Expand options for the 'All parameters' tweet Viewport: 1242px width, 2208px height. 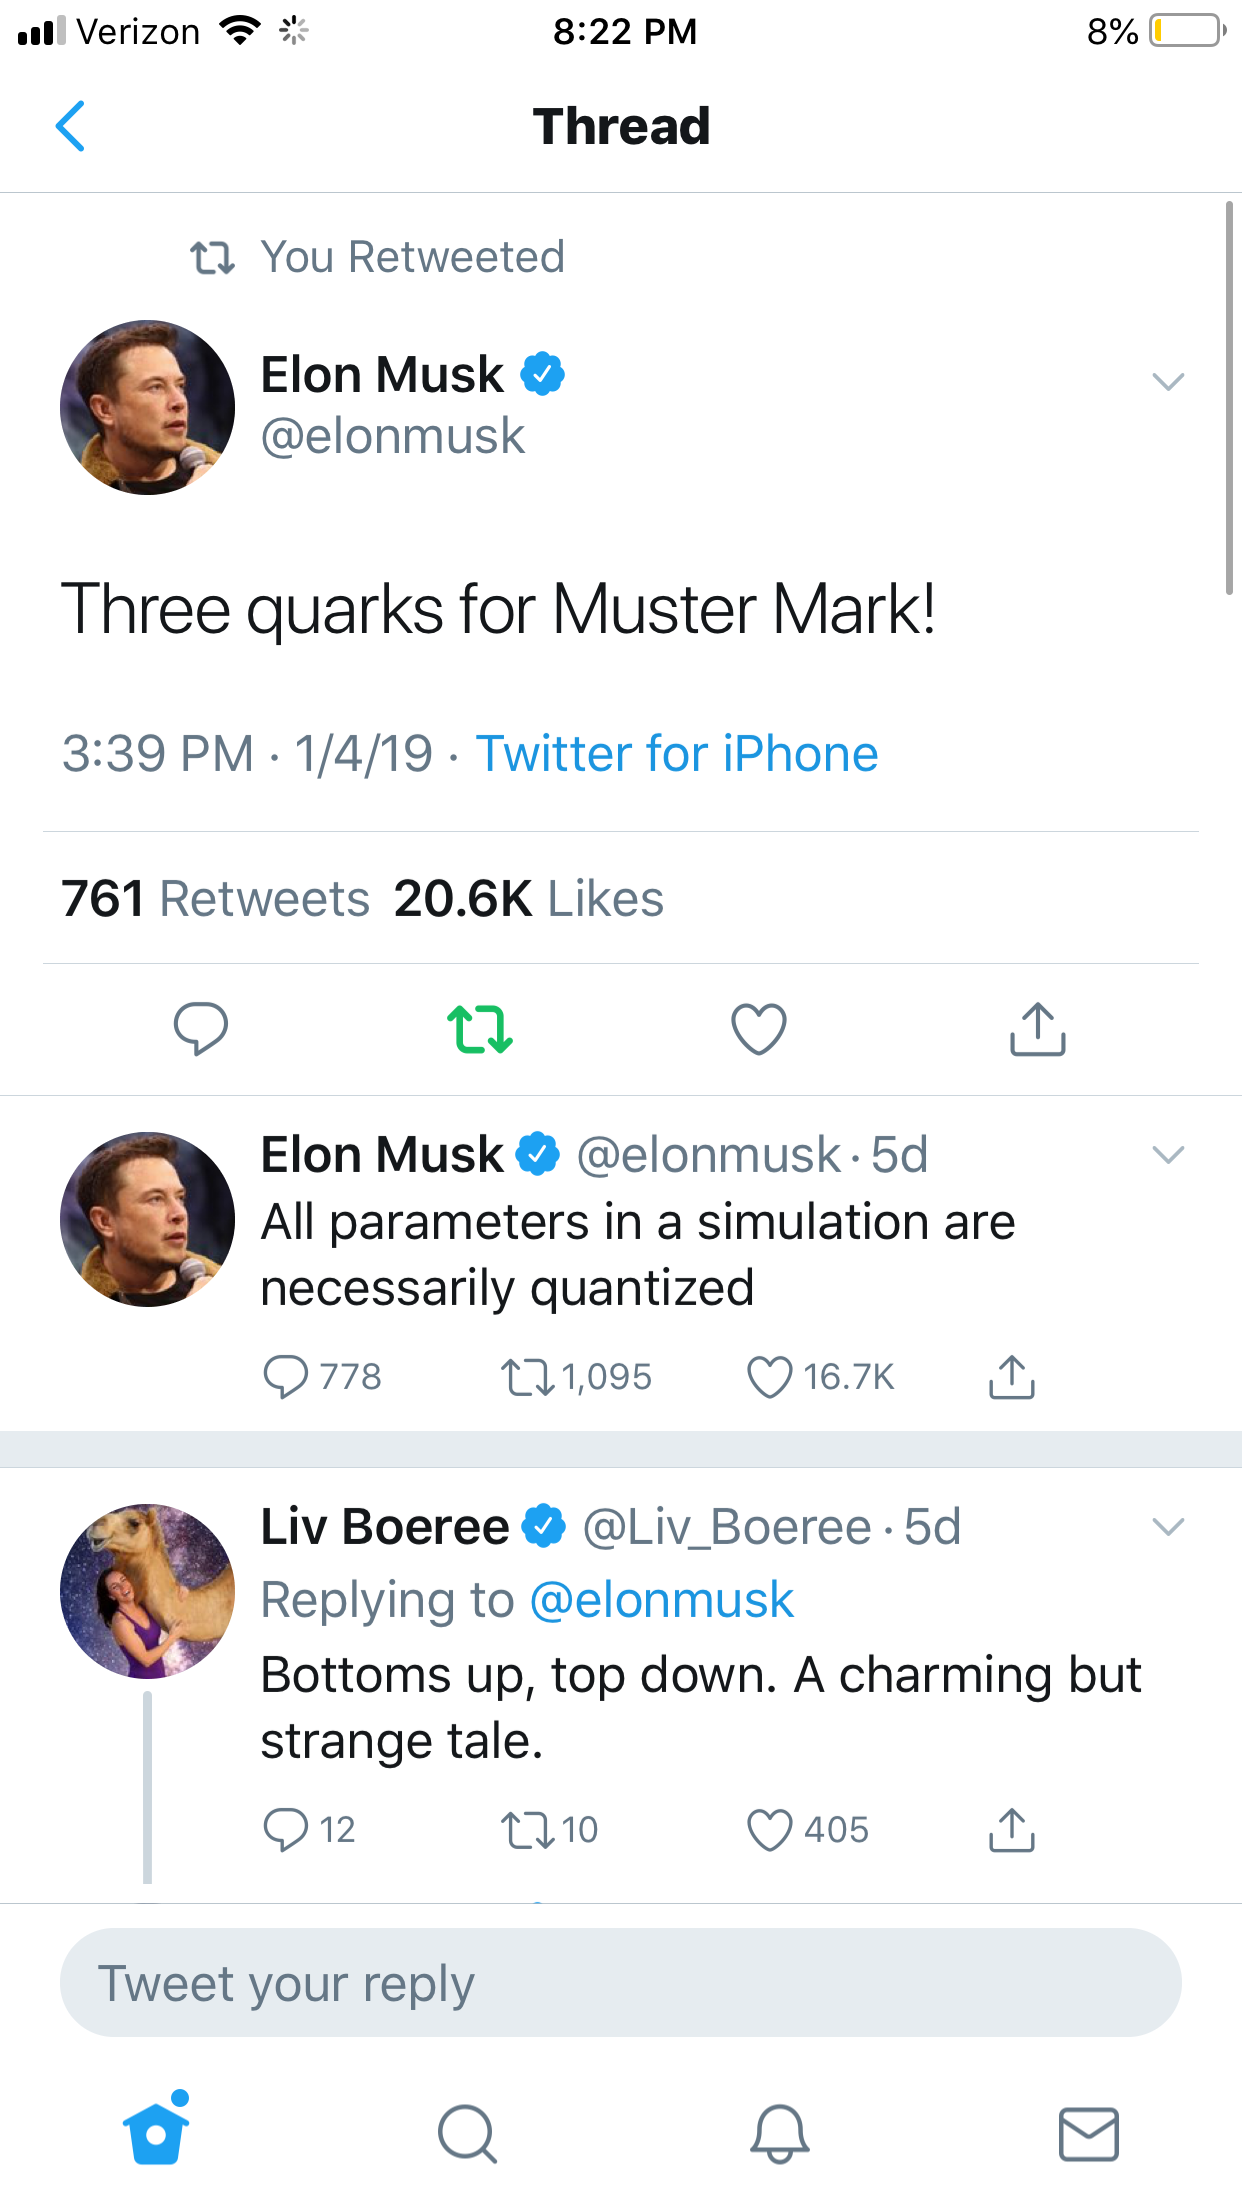click(x=1168, y=1155)
